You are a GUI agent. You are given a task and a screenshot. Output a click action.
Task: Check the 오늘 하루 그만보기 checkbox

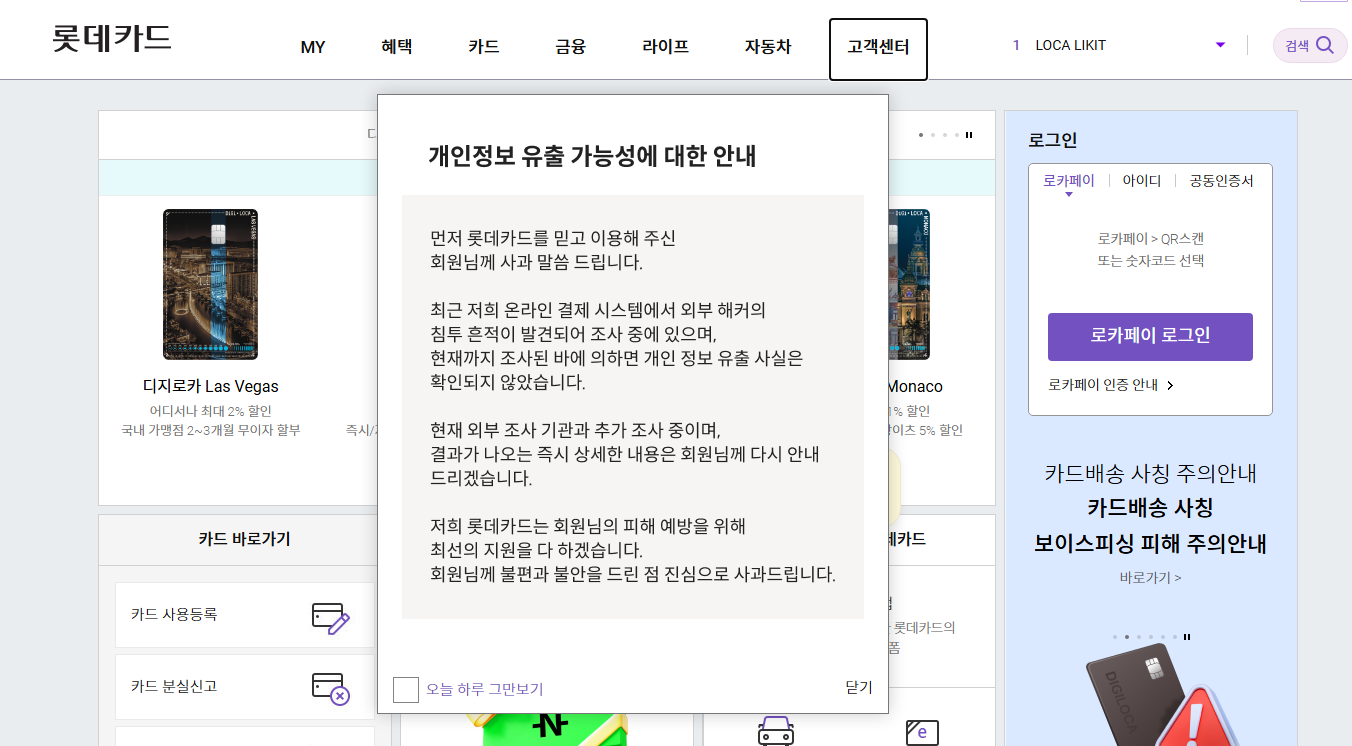tap(406, 689)
